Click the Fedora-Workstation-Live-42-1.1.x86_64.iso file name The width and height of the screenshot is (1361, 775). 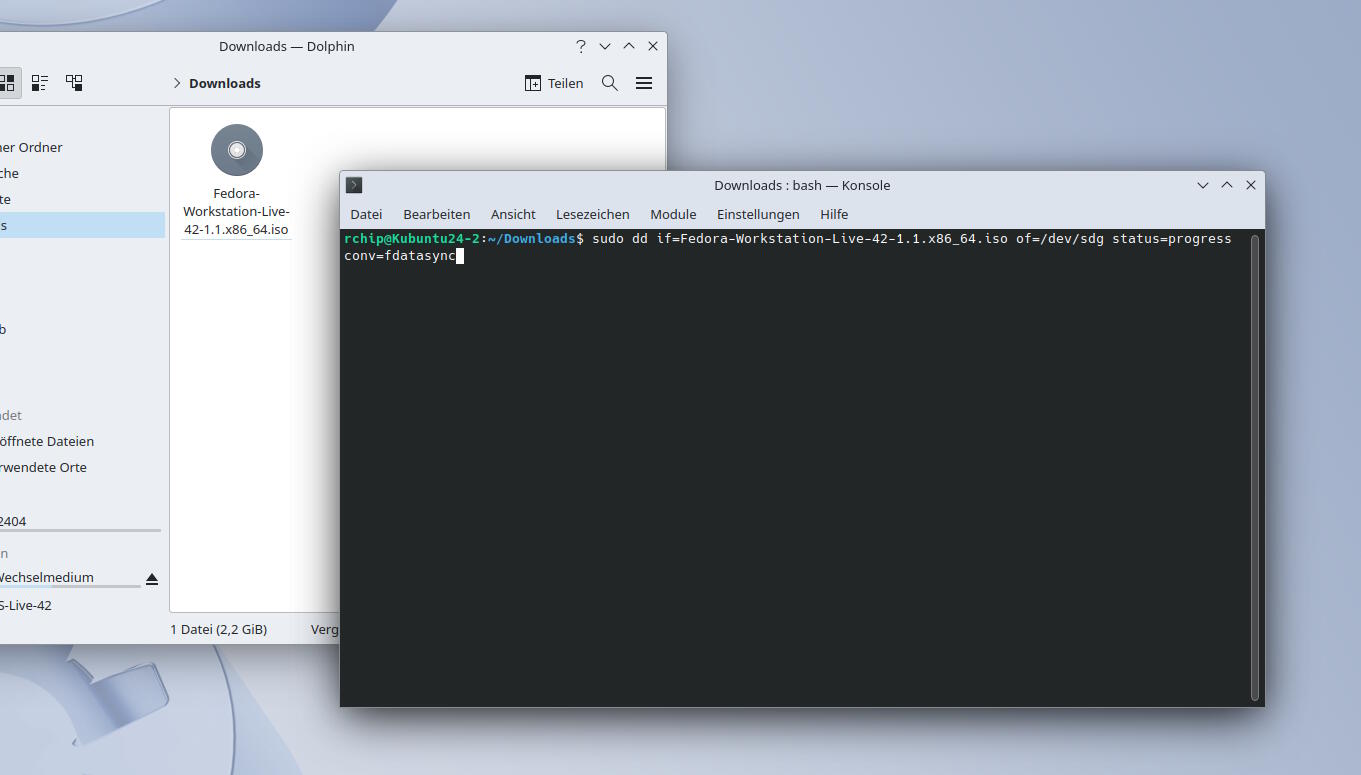(236, 211)
